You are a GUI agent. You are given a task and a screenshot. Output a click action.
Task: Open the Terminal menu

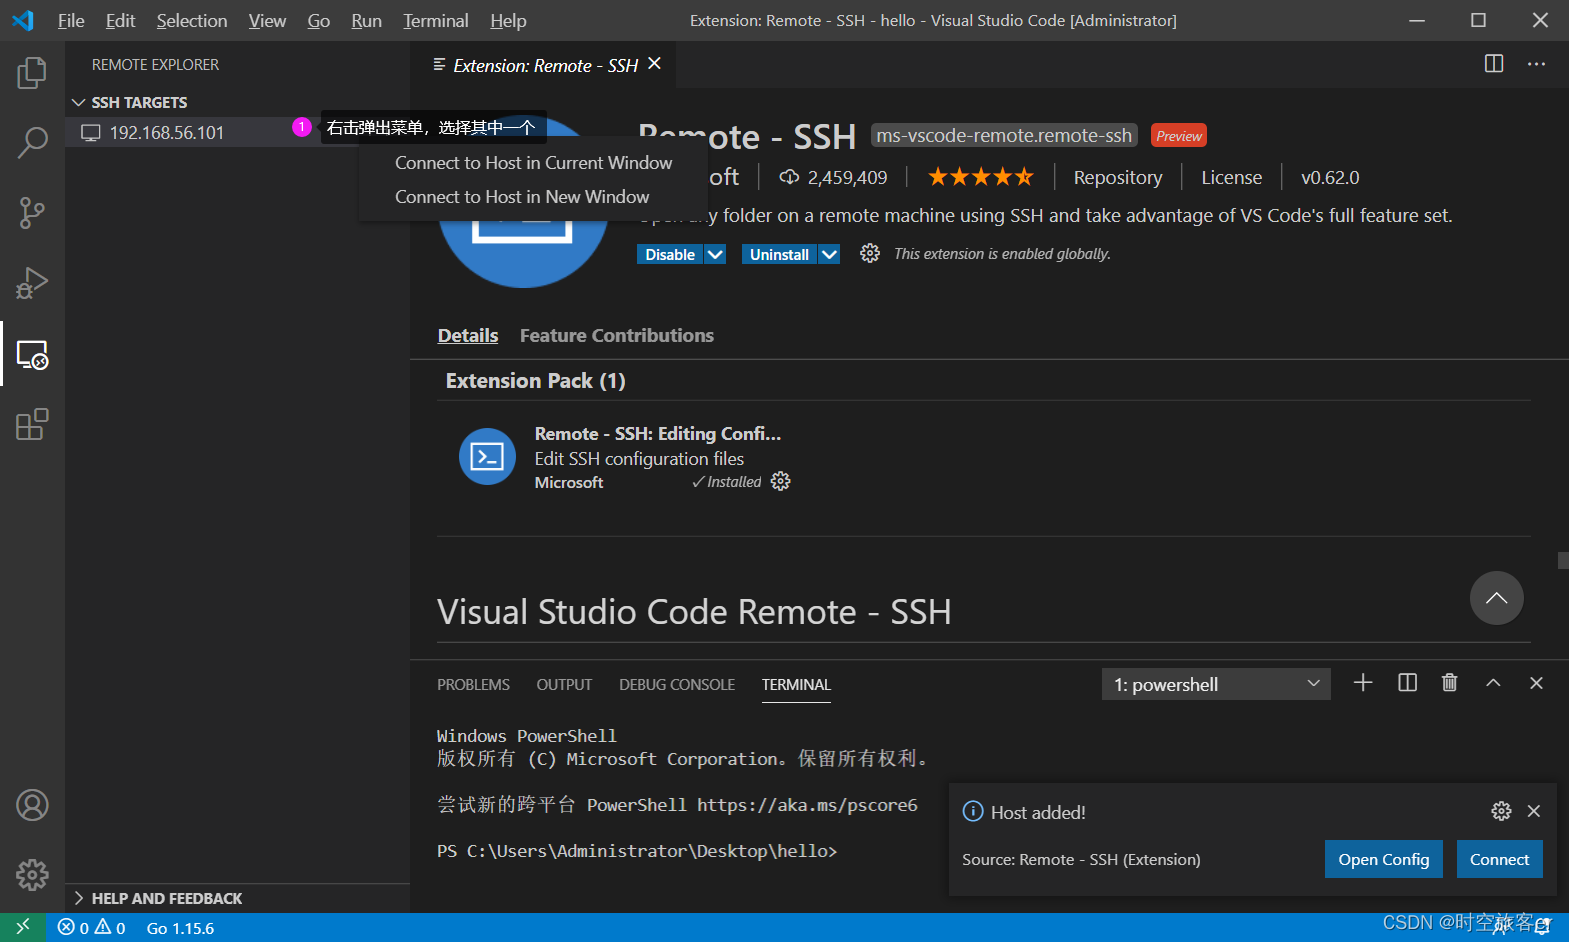[x=435, y=20]
